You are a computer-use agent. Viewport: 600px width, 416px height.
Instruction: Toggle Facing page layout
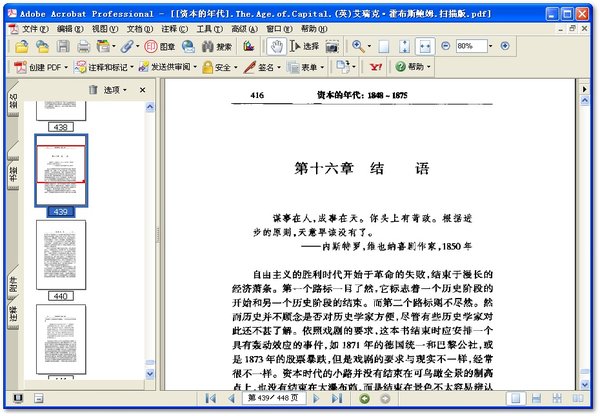click(x=578, y=399)
